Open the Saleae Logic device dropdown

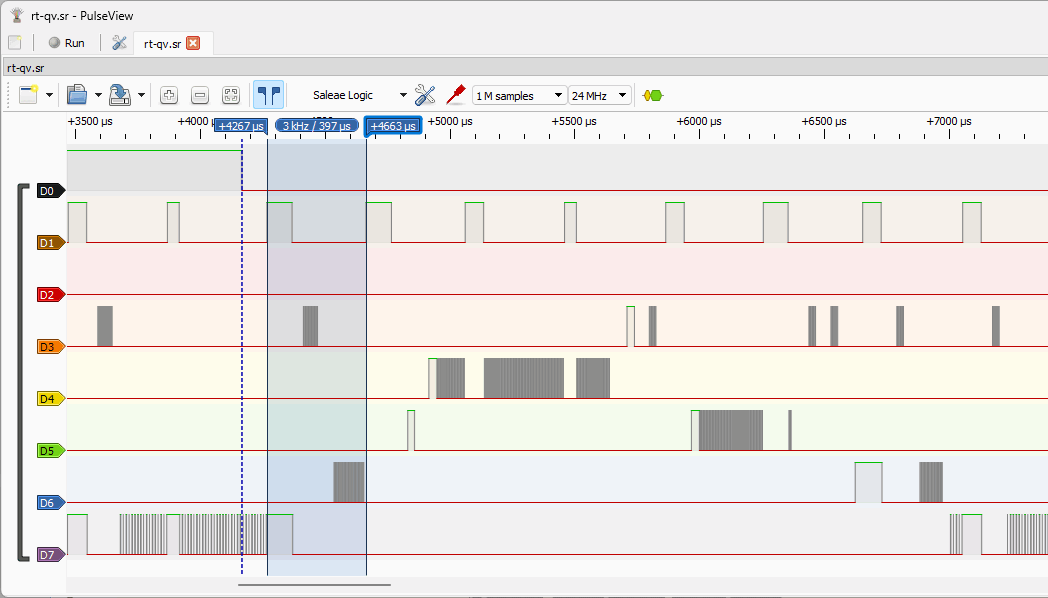coord(358,95)
